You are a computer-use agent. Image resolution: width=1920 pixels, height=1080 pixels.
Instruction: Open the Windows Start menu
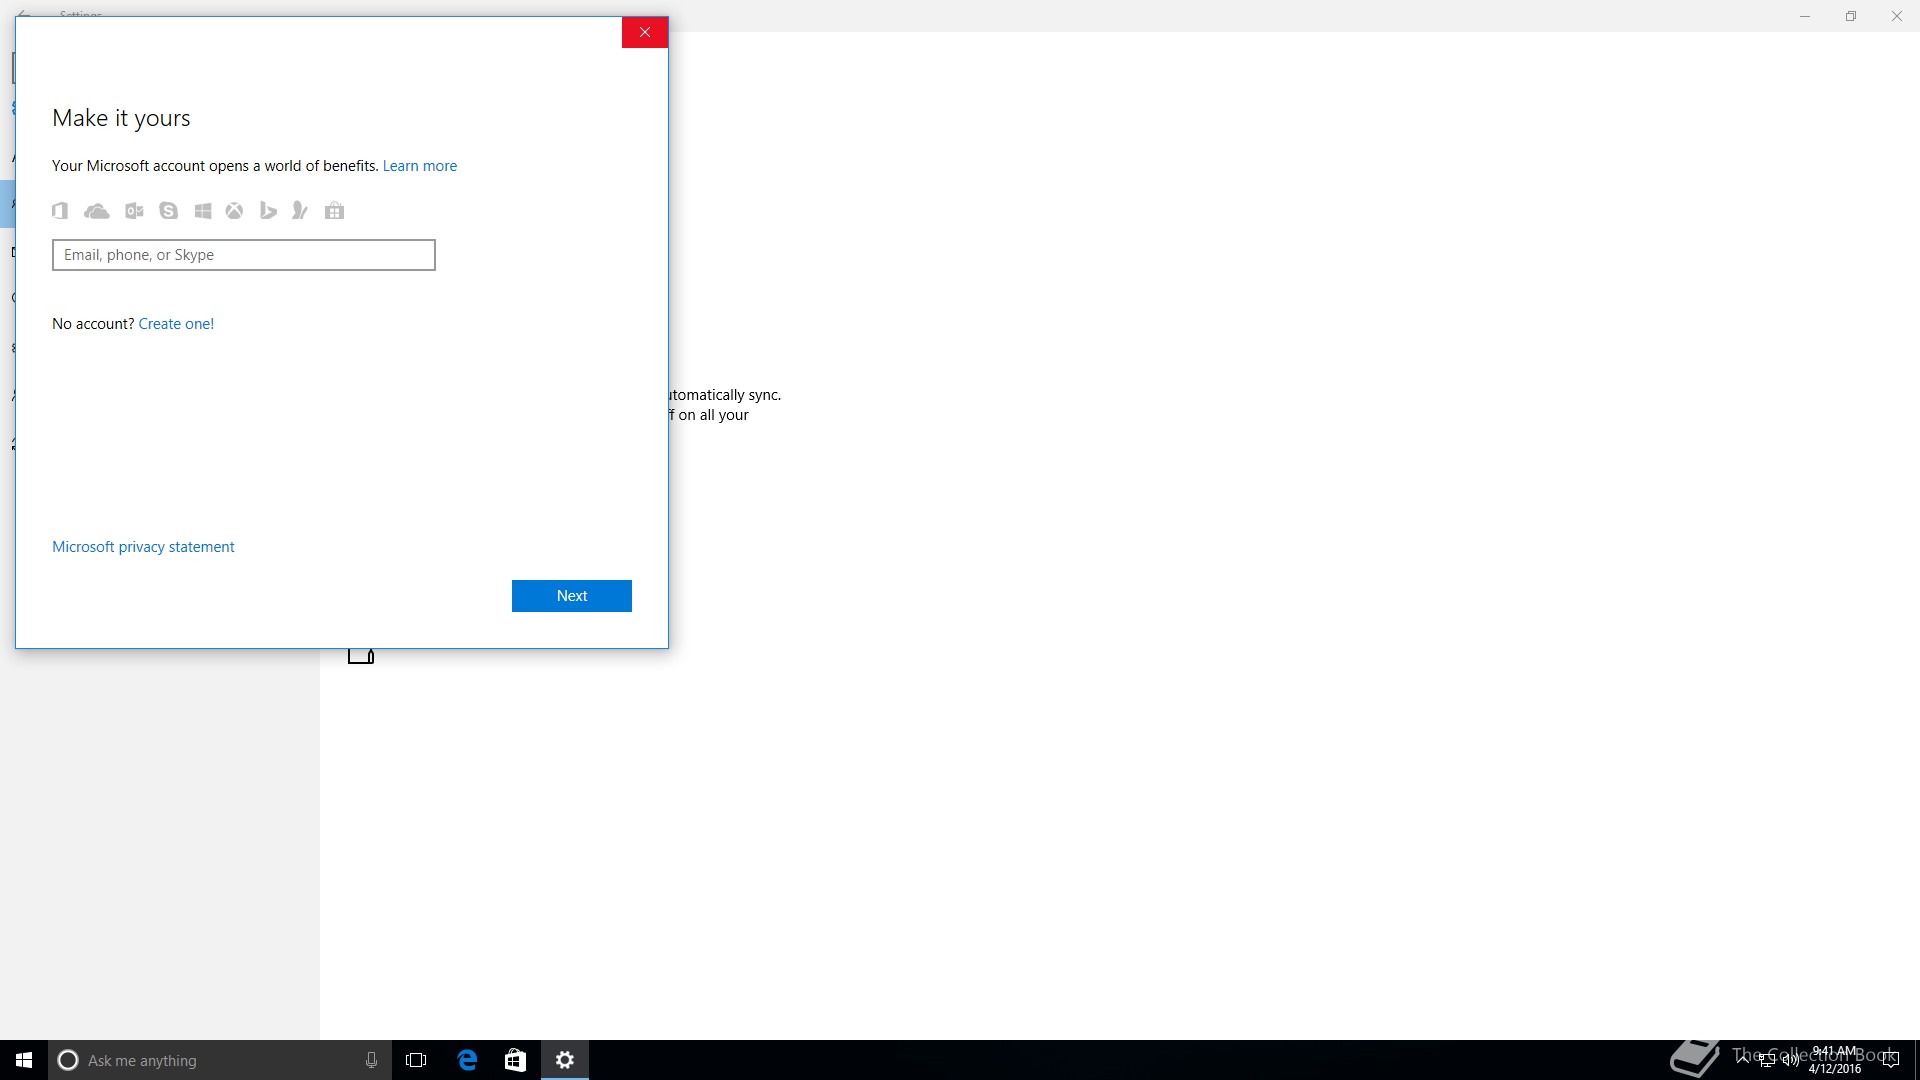pos(24,1060)
